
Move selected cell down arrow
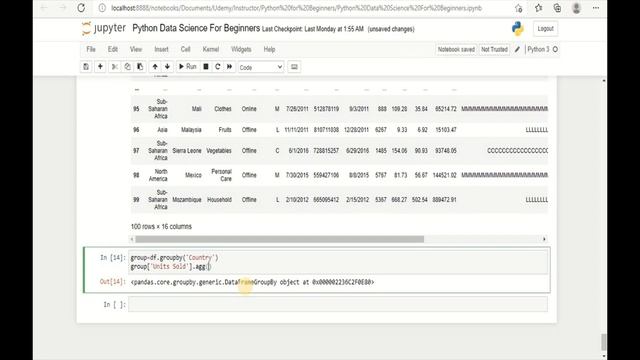[x=167, y=67]
